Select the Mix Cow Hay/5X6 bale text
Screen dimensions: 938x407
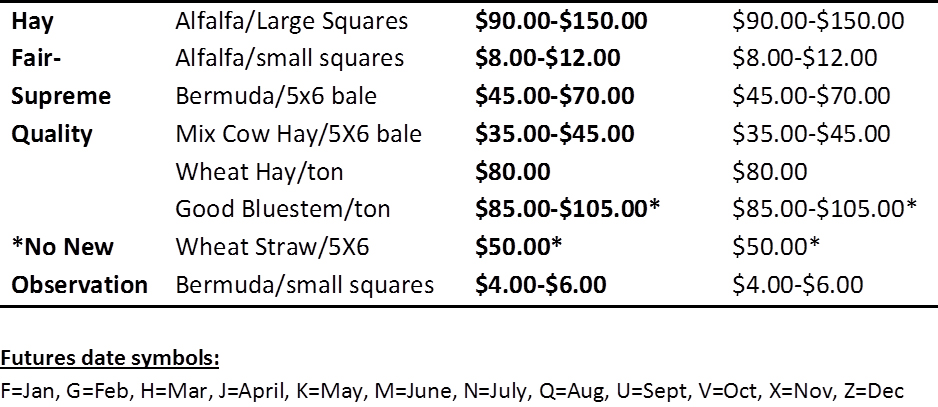(299, 134)
